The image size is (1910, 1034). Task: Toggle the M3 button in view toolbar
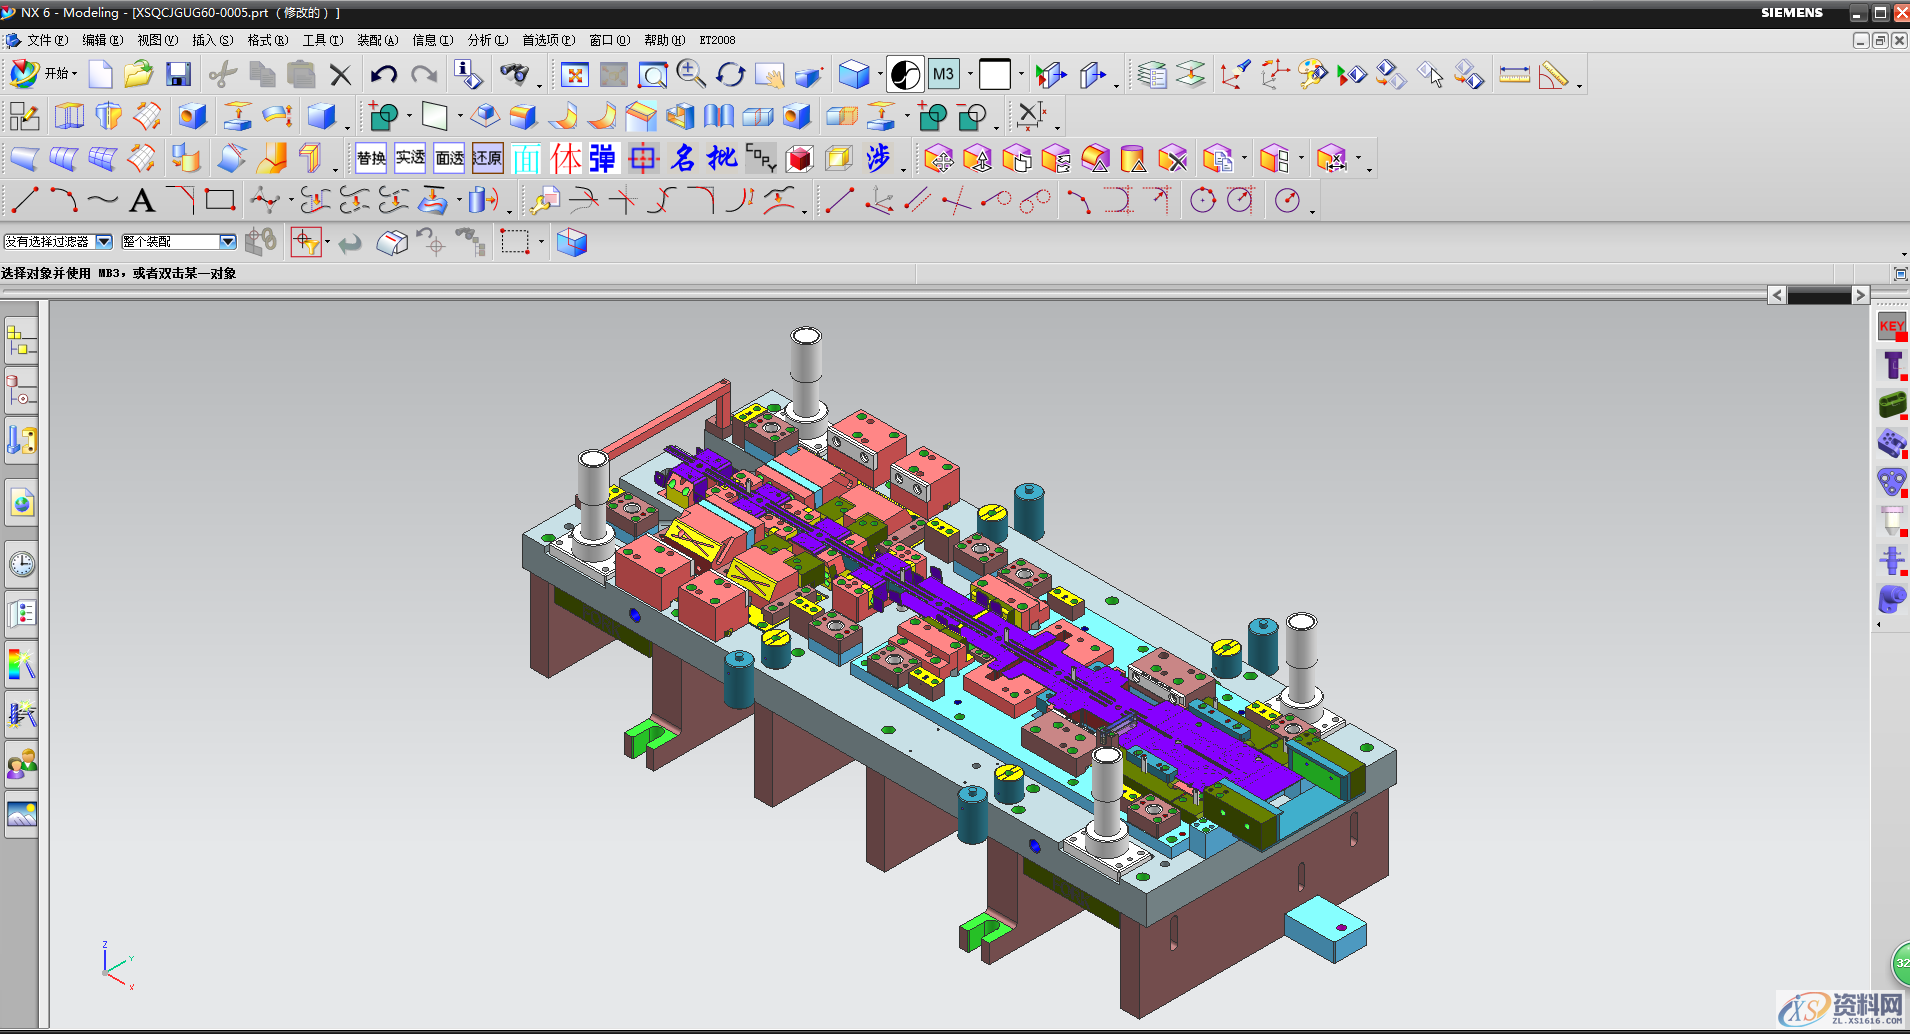point(943,74)
